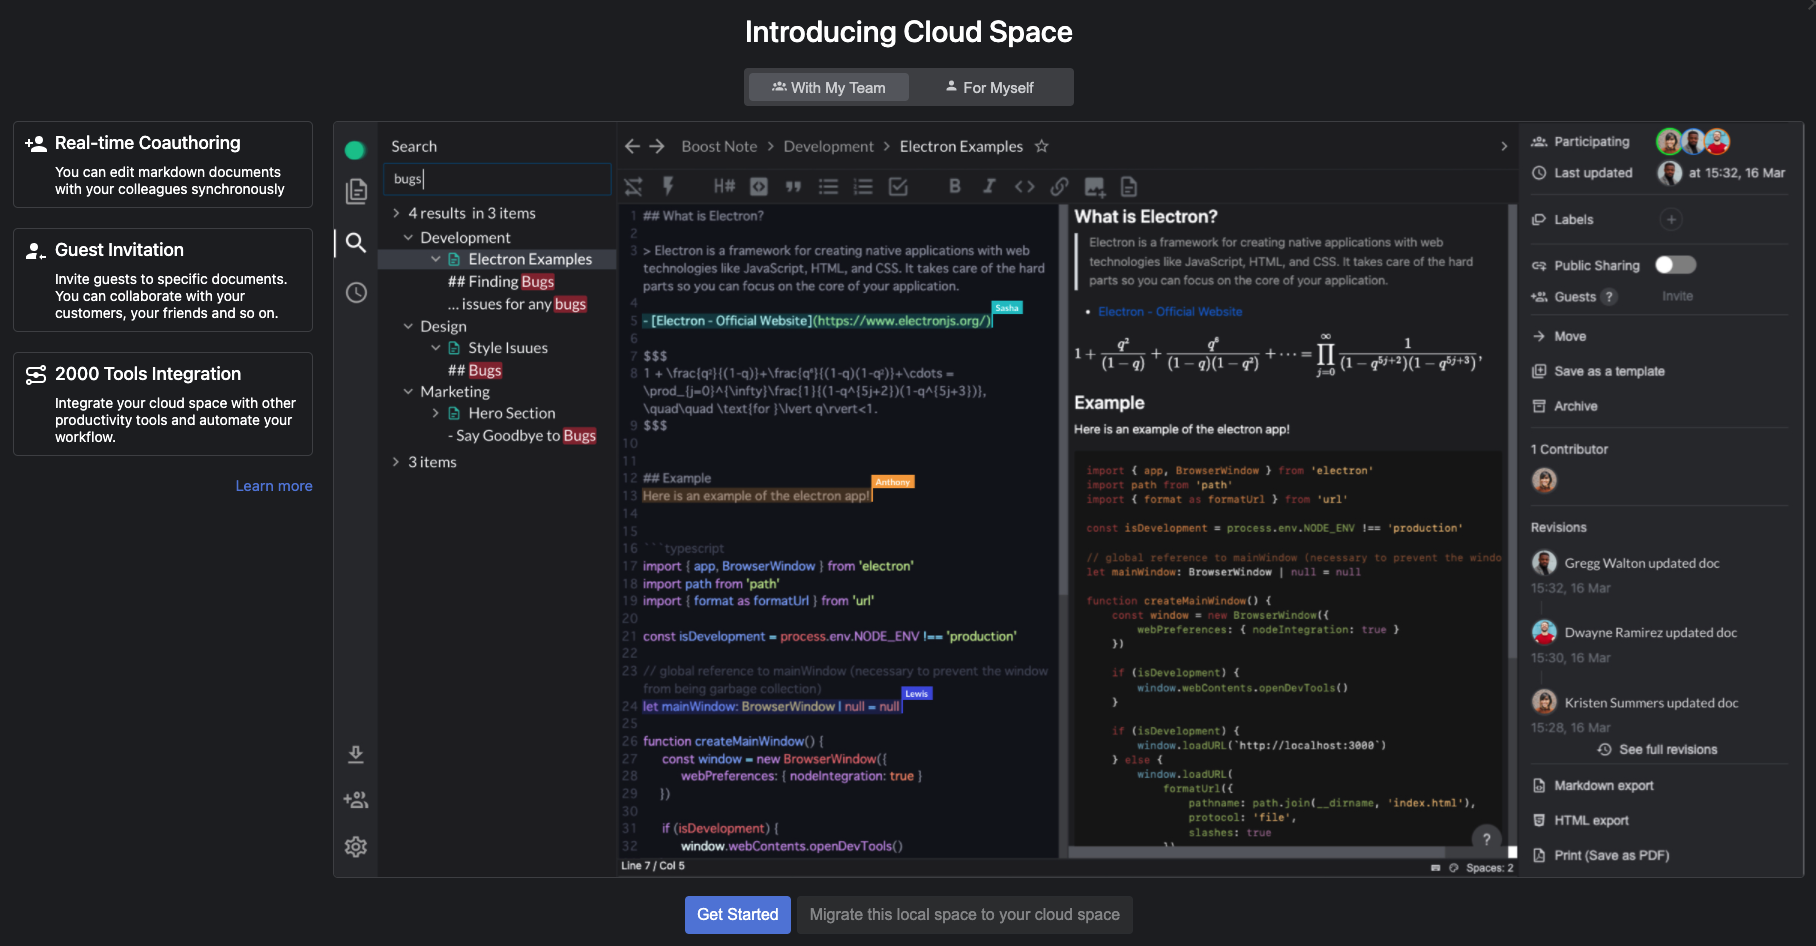Screen dimensions: 1816x946
Task: Click the Invite guests link
Action: pyautogui.click(x=1677, y=297)
